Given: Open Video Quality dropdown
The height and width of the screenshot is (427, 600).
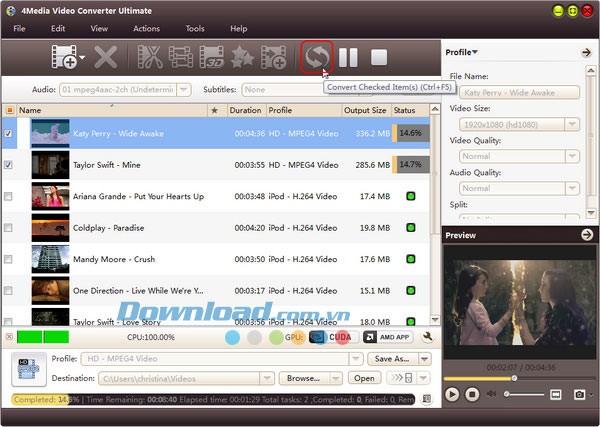Looking at the screenshot, I should tap(572, 156).
